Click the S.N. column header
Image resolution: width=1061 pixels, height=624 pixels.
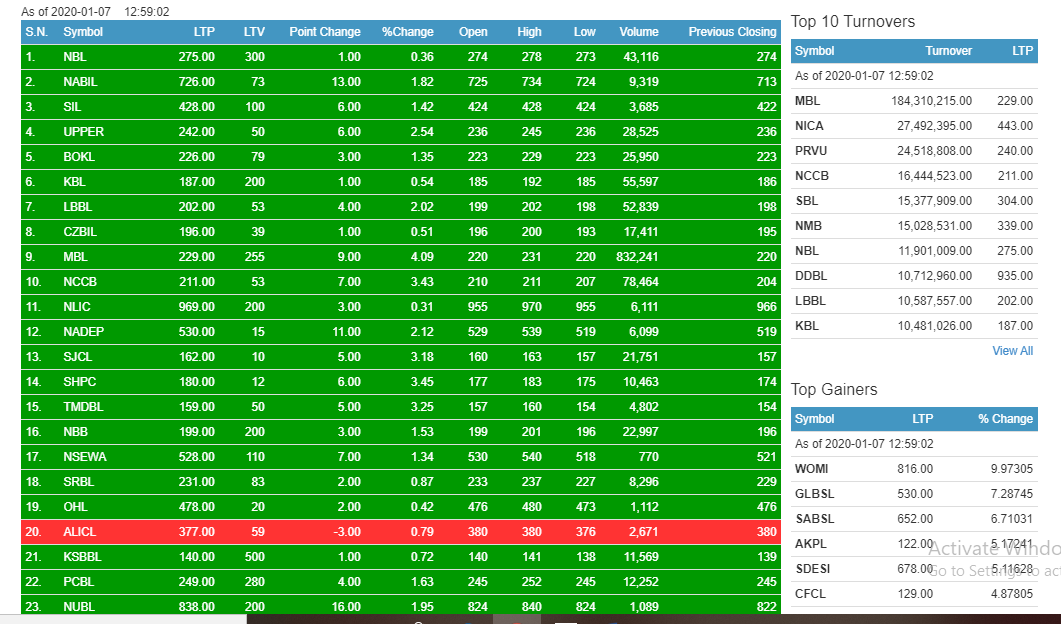(x=37, y=32)
